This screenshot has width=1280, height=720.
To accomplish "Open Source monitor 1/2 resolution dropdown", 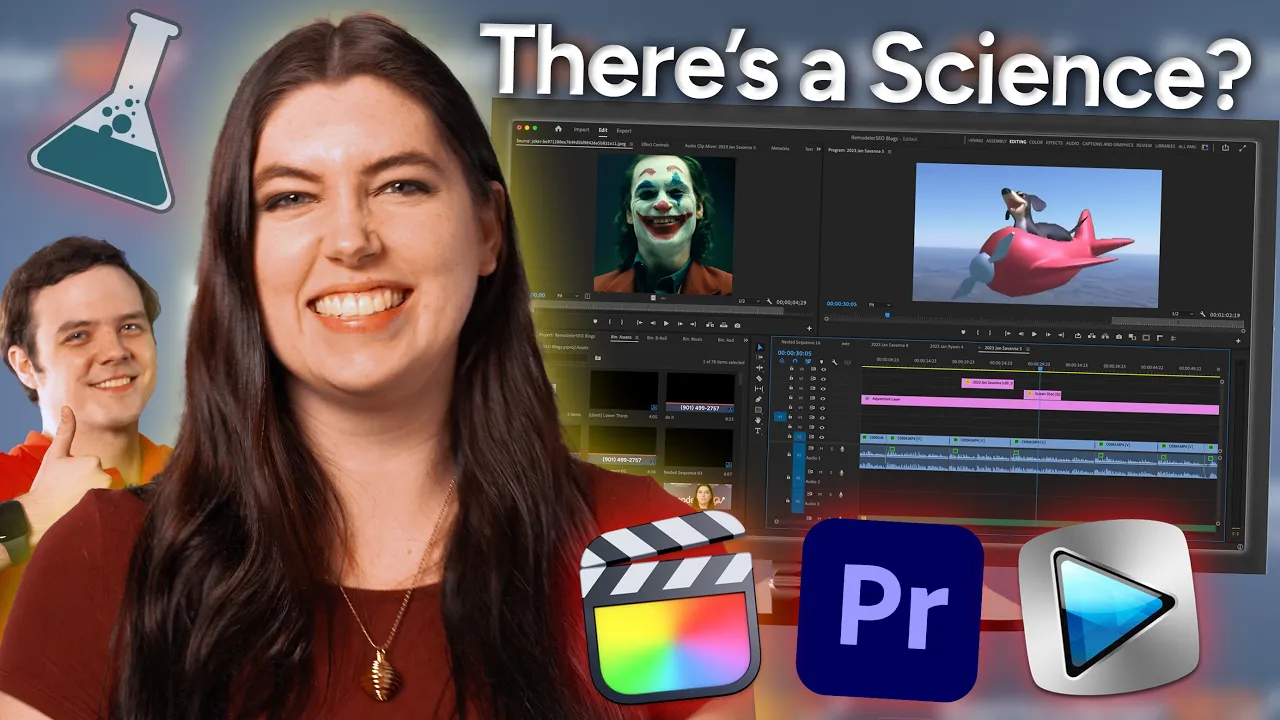I will 749,301.
